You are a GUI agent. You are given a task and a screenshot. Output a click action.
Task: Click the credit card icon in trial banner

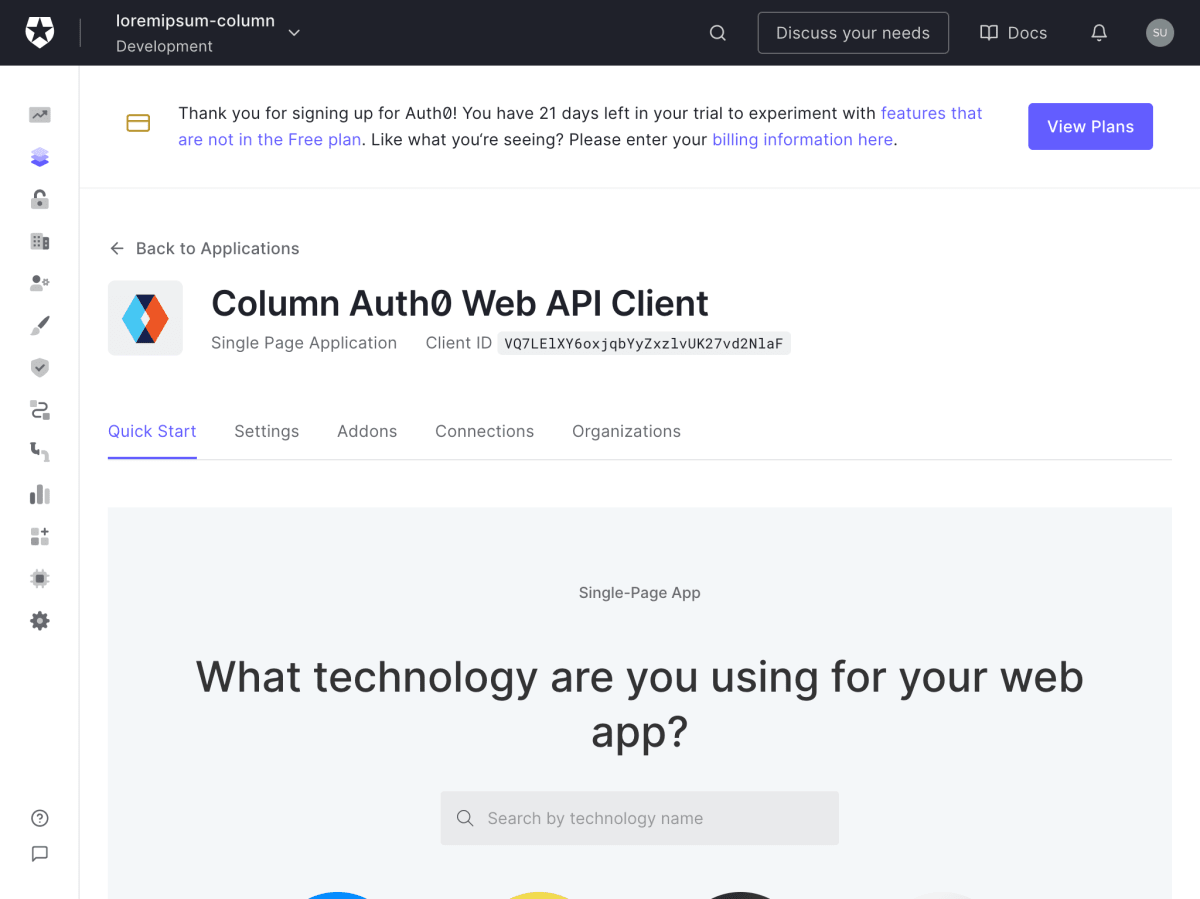click(x=138, y=123)
